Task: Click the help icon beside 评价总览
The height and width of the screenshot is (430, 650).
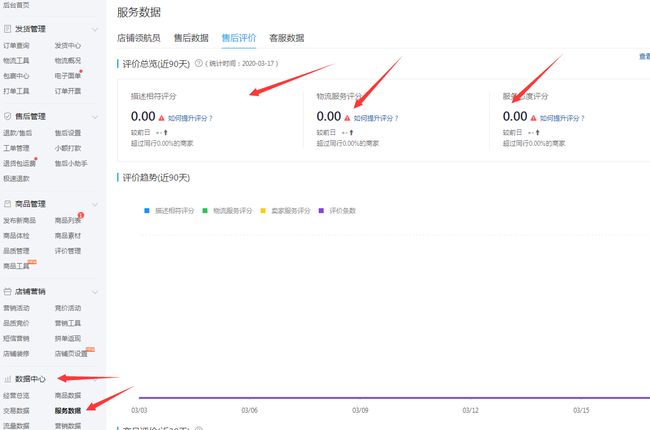Action: coord(199,63)
